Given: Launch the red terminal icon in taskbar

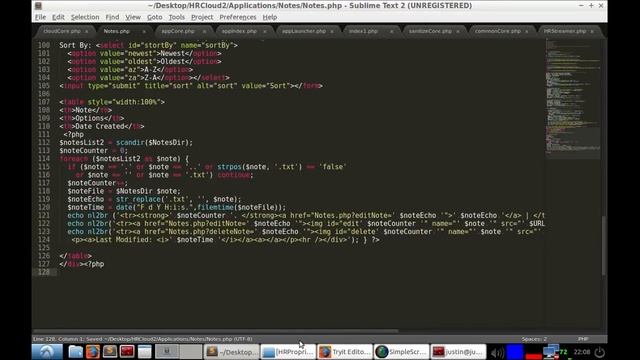Looking at the screenshot, I should click(127, 351).
